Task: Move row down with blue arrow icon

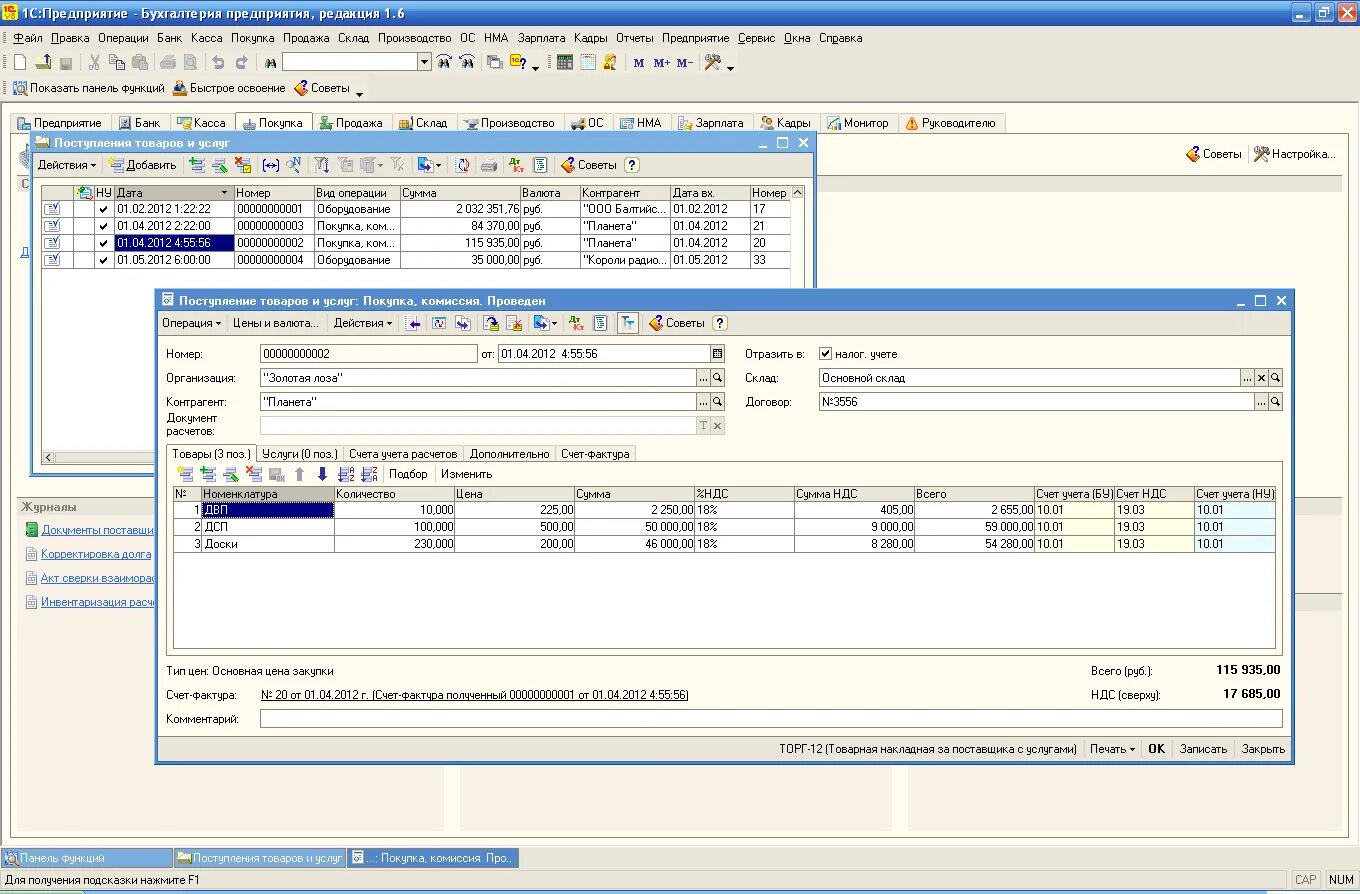Action: coord(322,474)
